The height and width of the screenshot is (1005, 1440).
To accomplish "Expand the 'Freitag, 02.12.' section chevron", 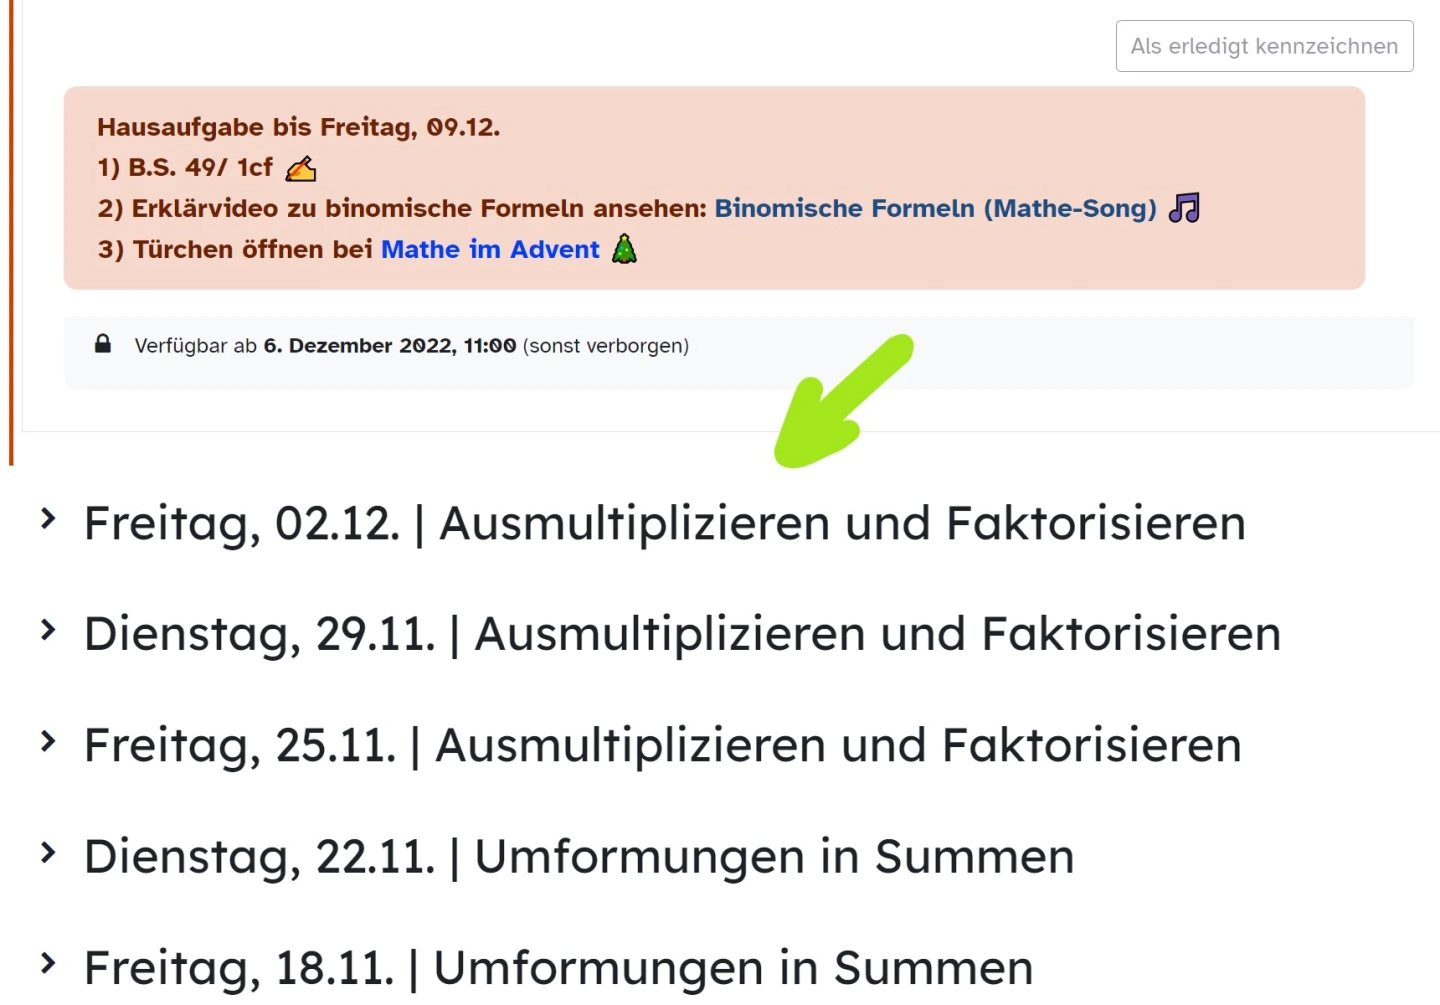I will coord(47,519).
